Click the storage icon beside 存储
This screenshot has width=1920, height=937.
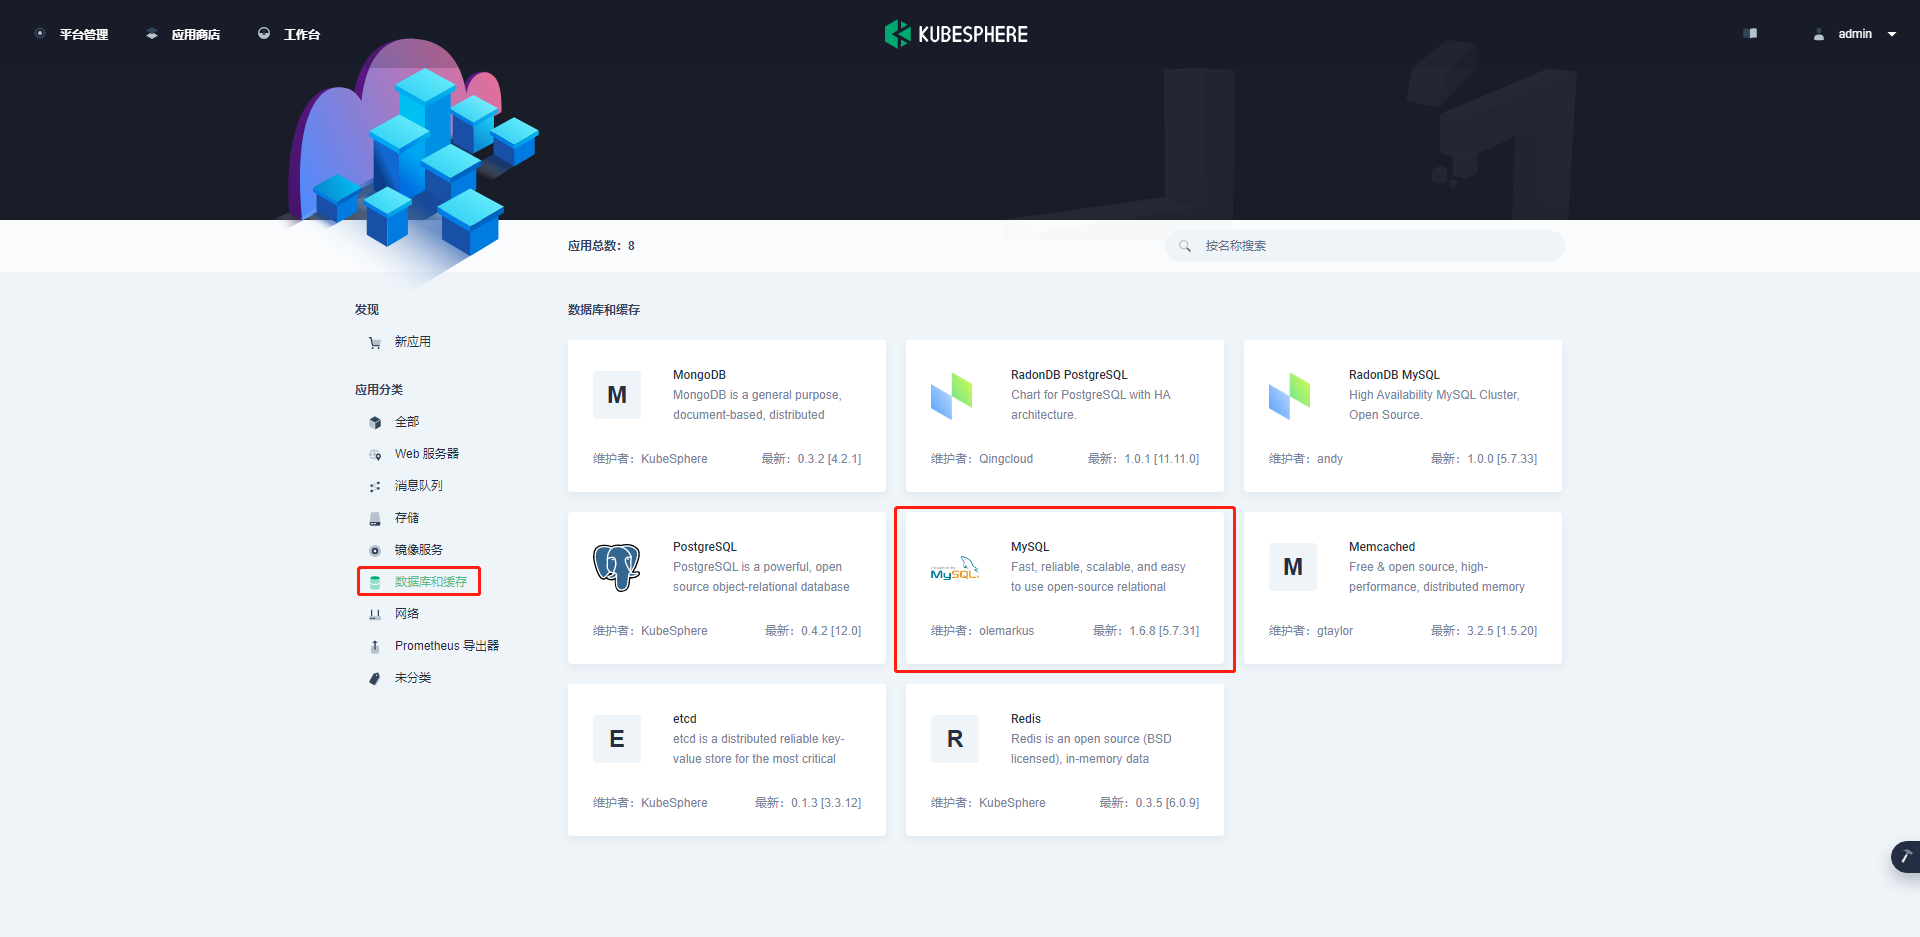click(x=375, y=518)
